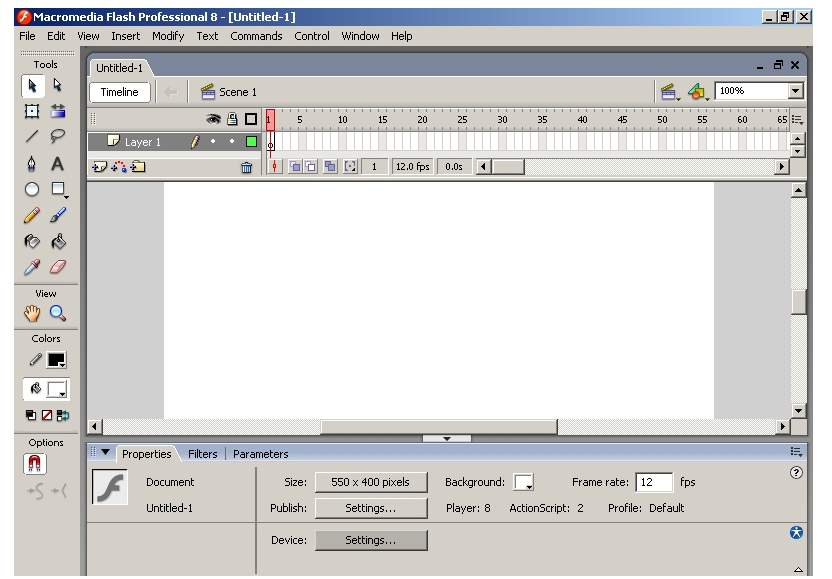Toggle show all layers as outlines
This screenshot has width=832, height=579.
[x=251, y=119]
